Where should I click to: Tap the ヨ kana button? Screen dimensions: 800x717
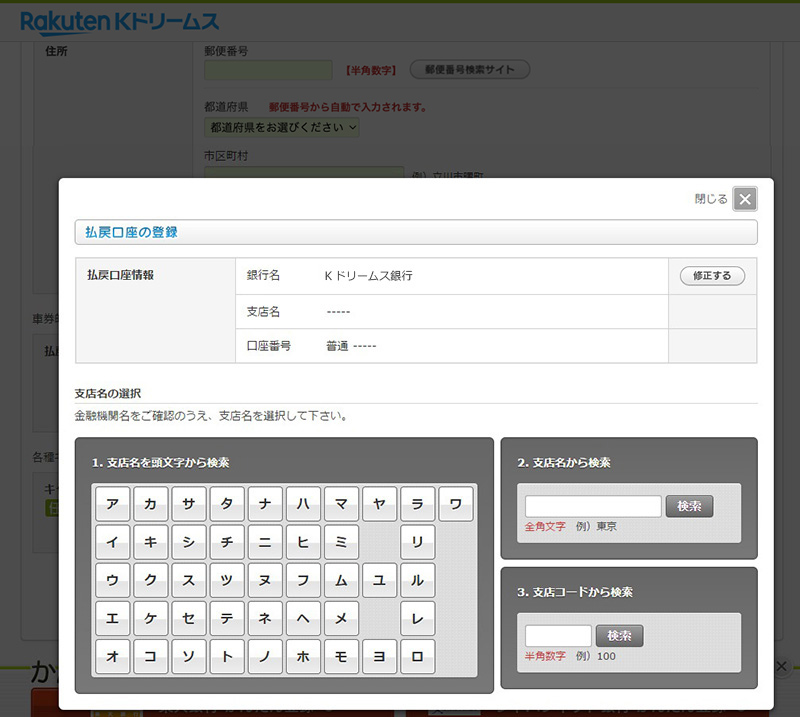[379, 656]
